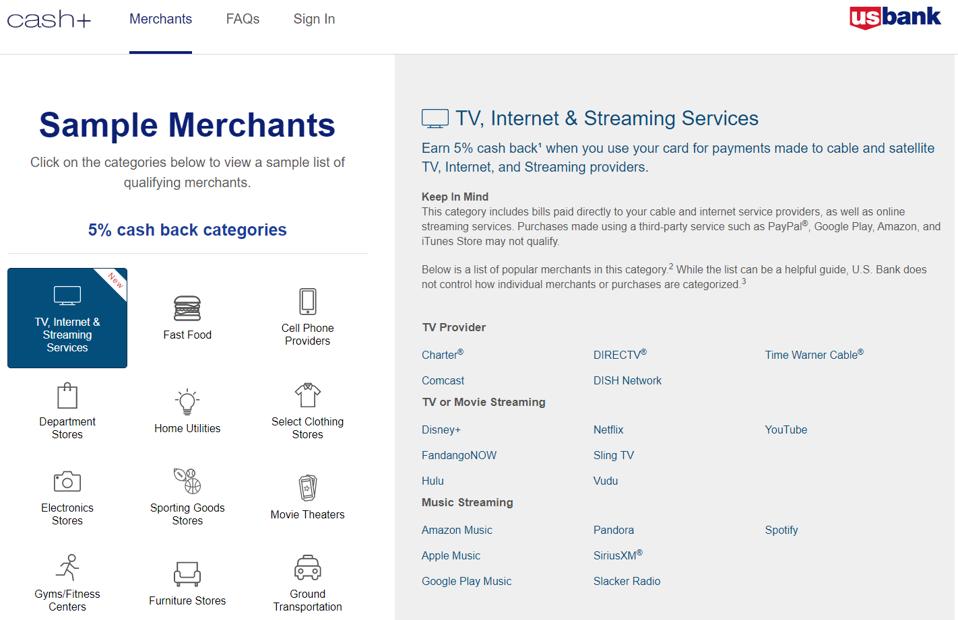Screen dimensions: 958x620
Task: Select the Electronics Stores camera icon
Action: pyautogui.click(x=66, y=488)
